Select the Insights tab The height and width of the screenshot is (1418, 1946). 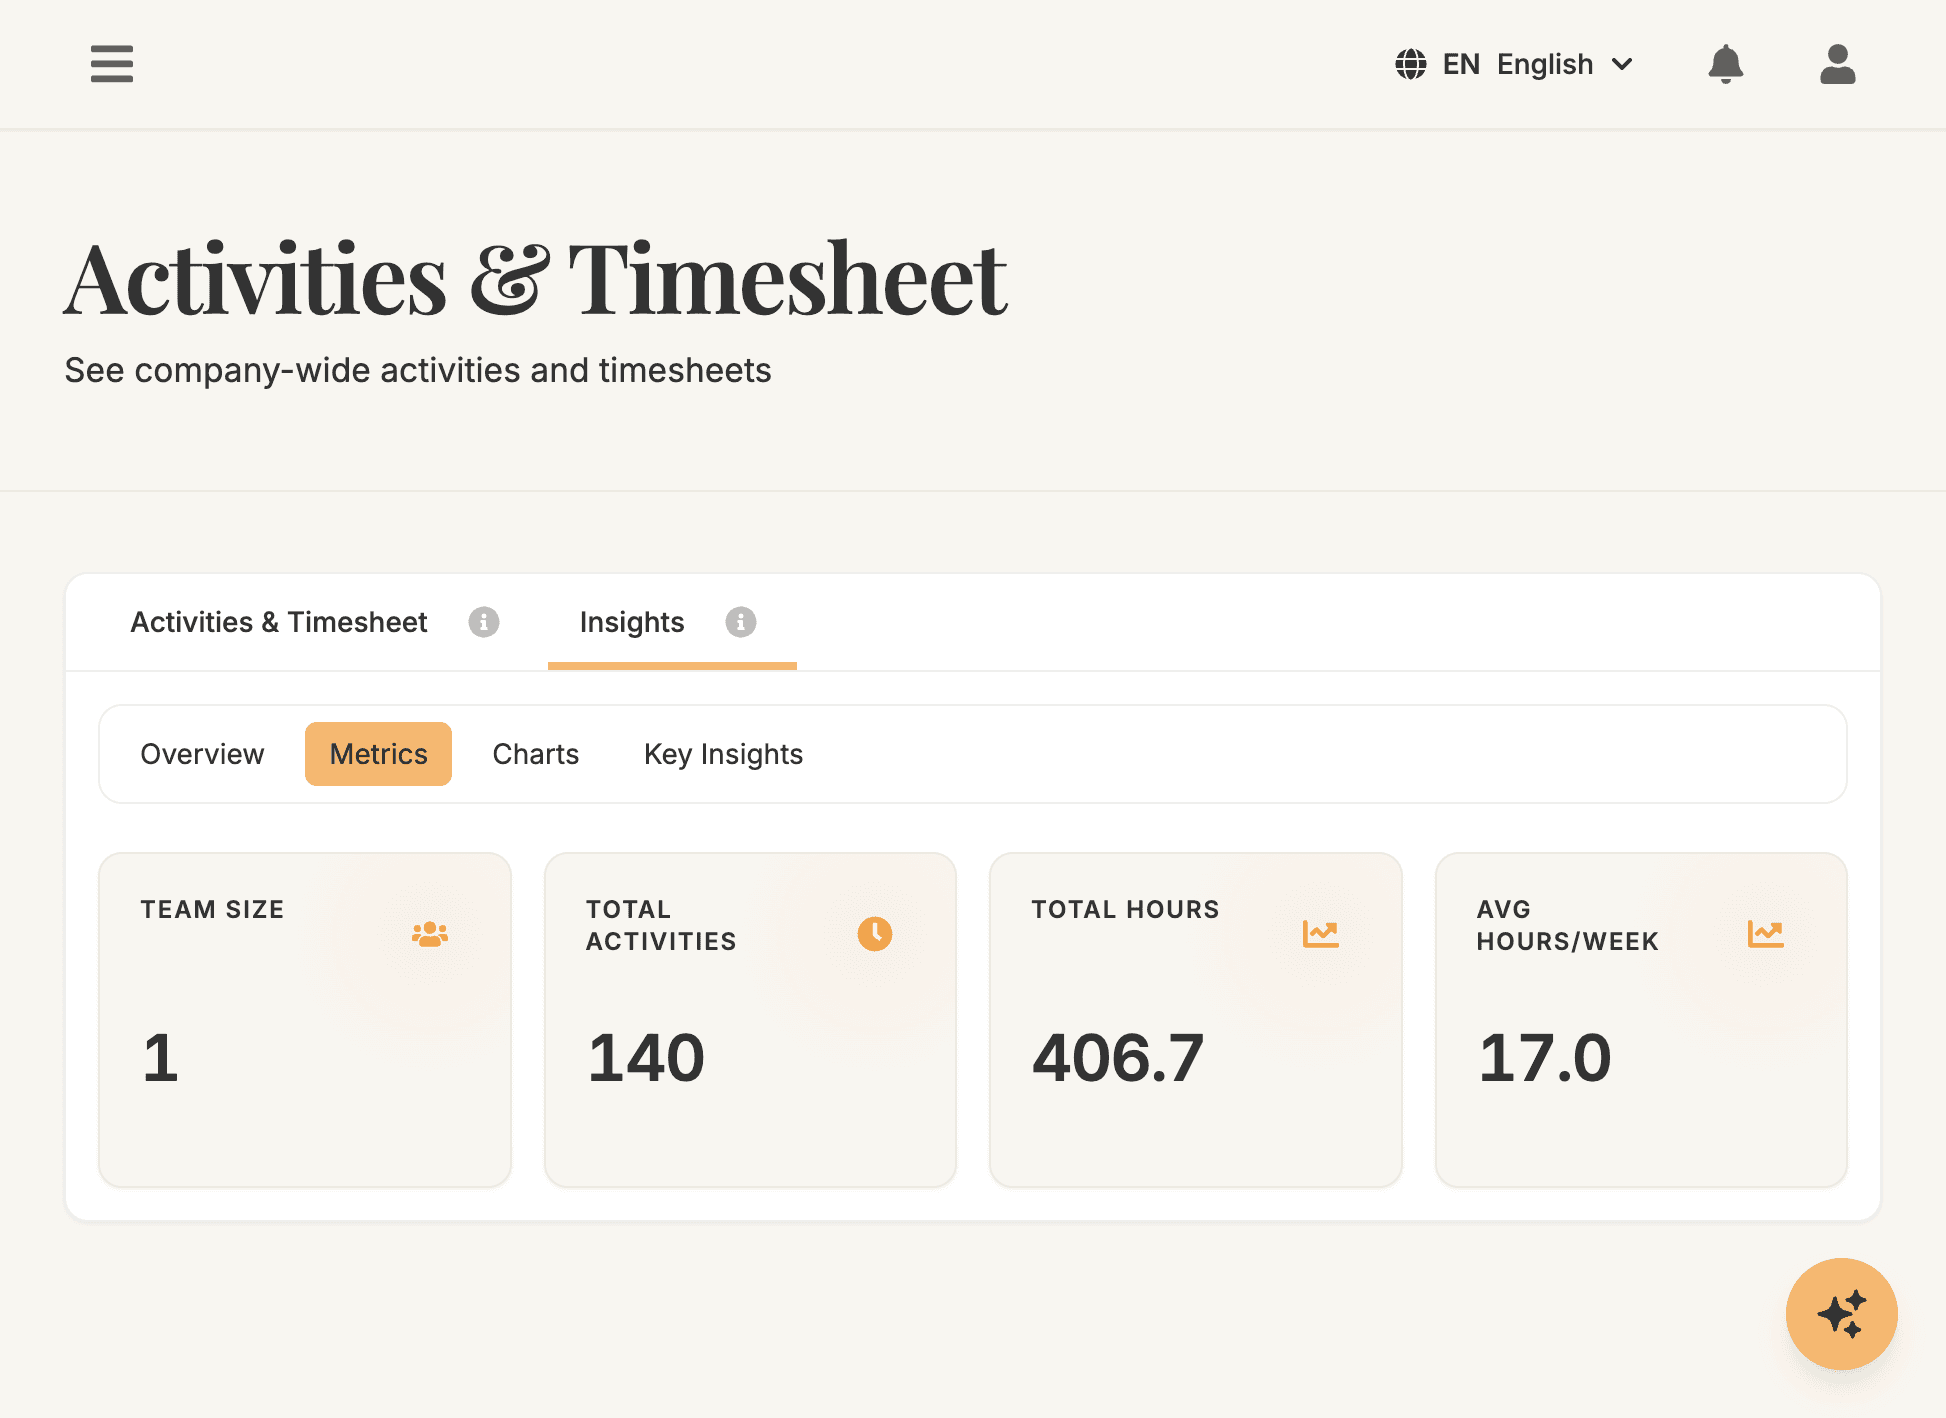tap(632, 622)
